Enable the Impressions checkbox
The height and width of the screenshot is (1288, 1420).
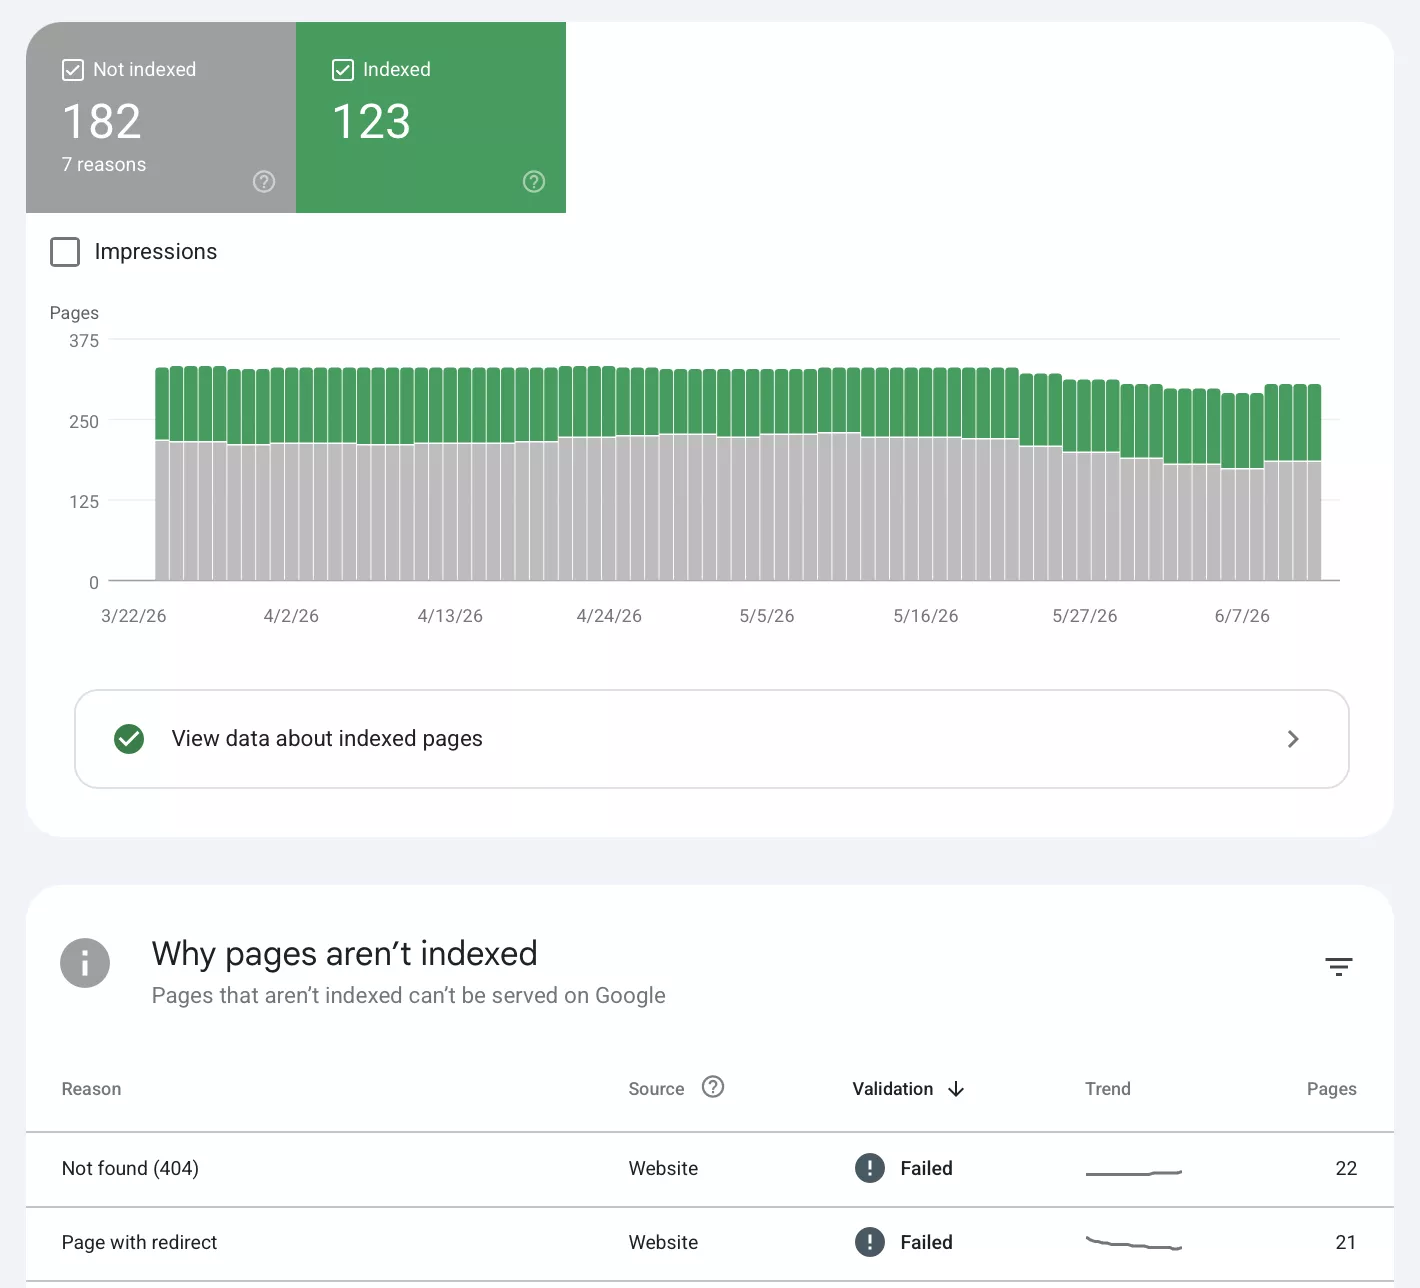pyautogui.click(x=65, y=252)
